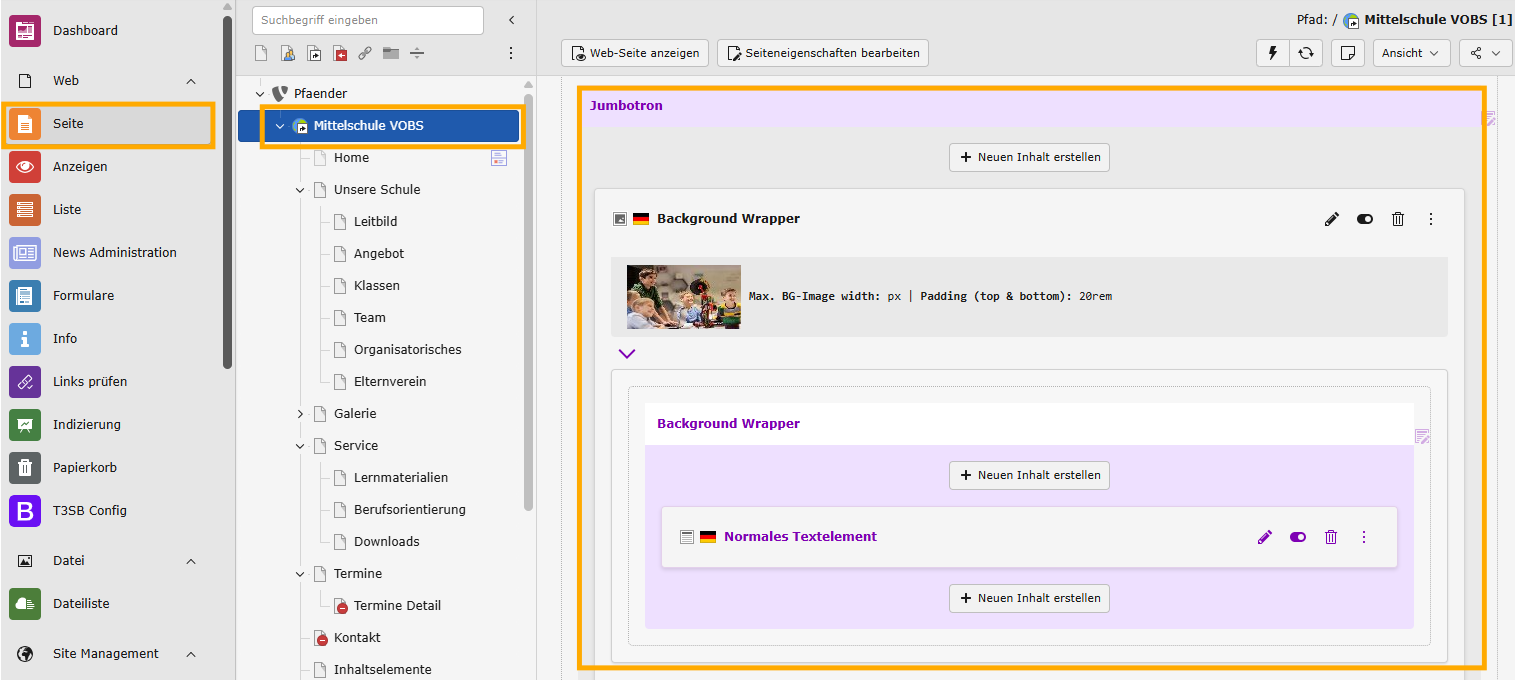1515x680 pixels.
Task: Click the Background Wrapper image thumbnail
Action: tap(684, 297)
